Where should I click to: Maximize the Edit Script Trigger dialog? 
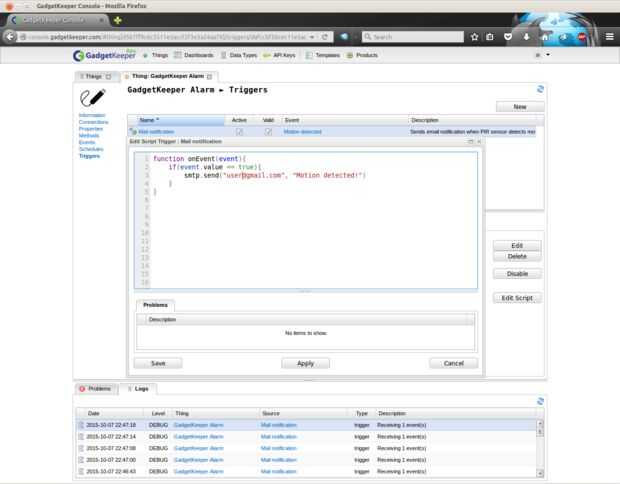[471, 141]
